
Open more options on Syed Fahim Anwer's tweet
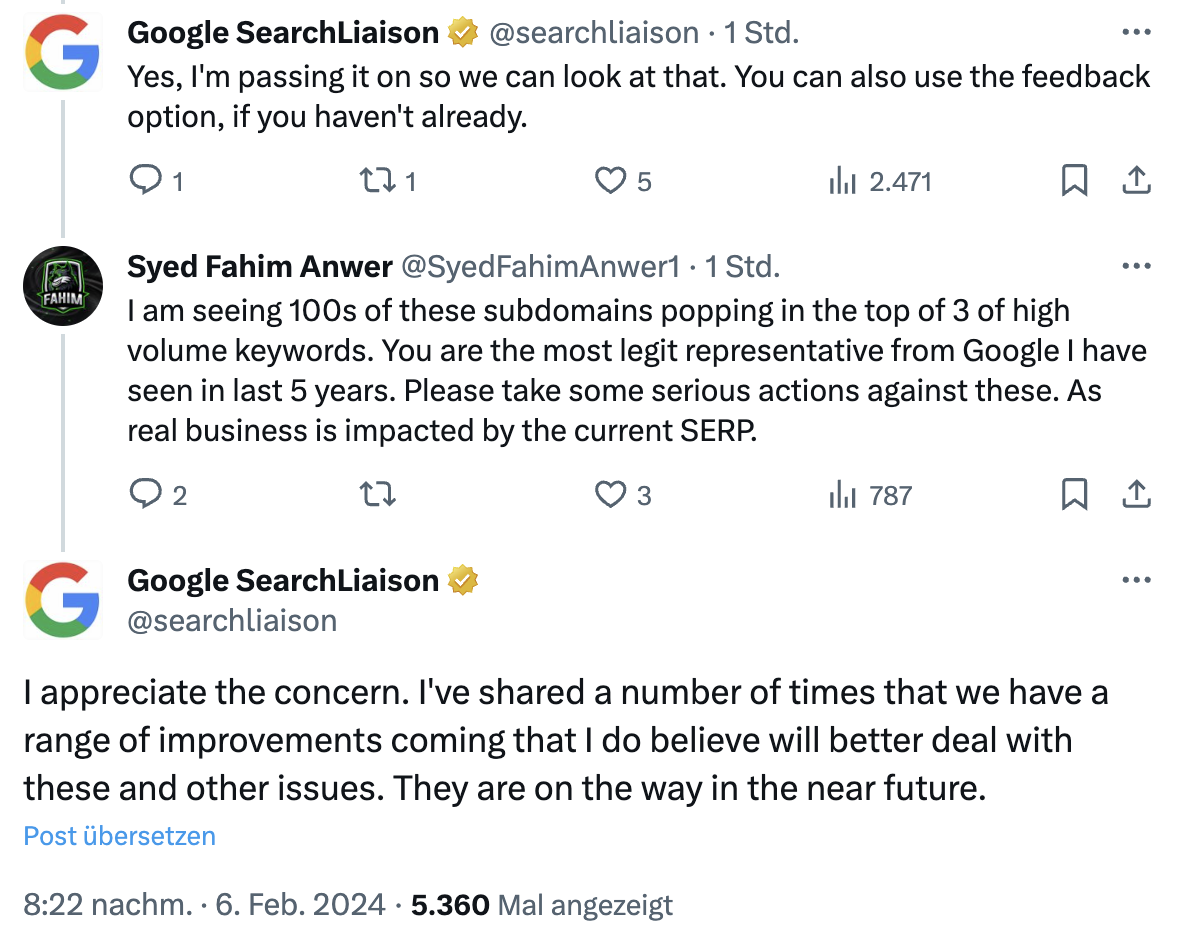point(1136,265)
